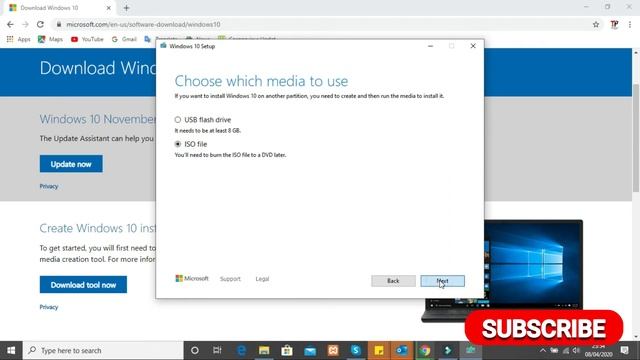
Task: Open Action Center notifications
Action: point(624,350)
